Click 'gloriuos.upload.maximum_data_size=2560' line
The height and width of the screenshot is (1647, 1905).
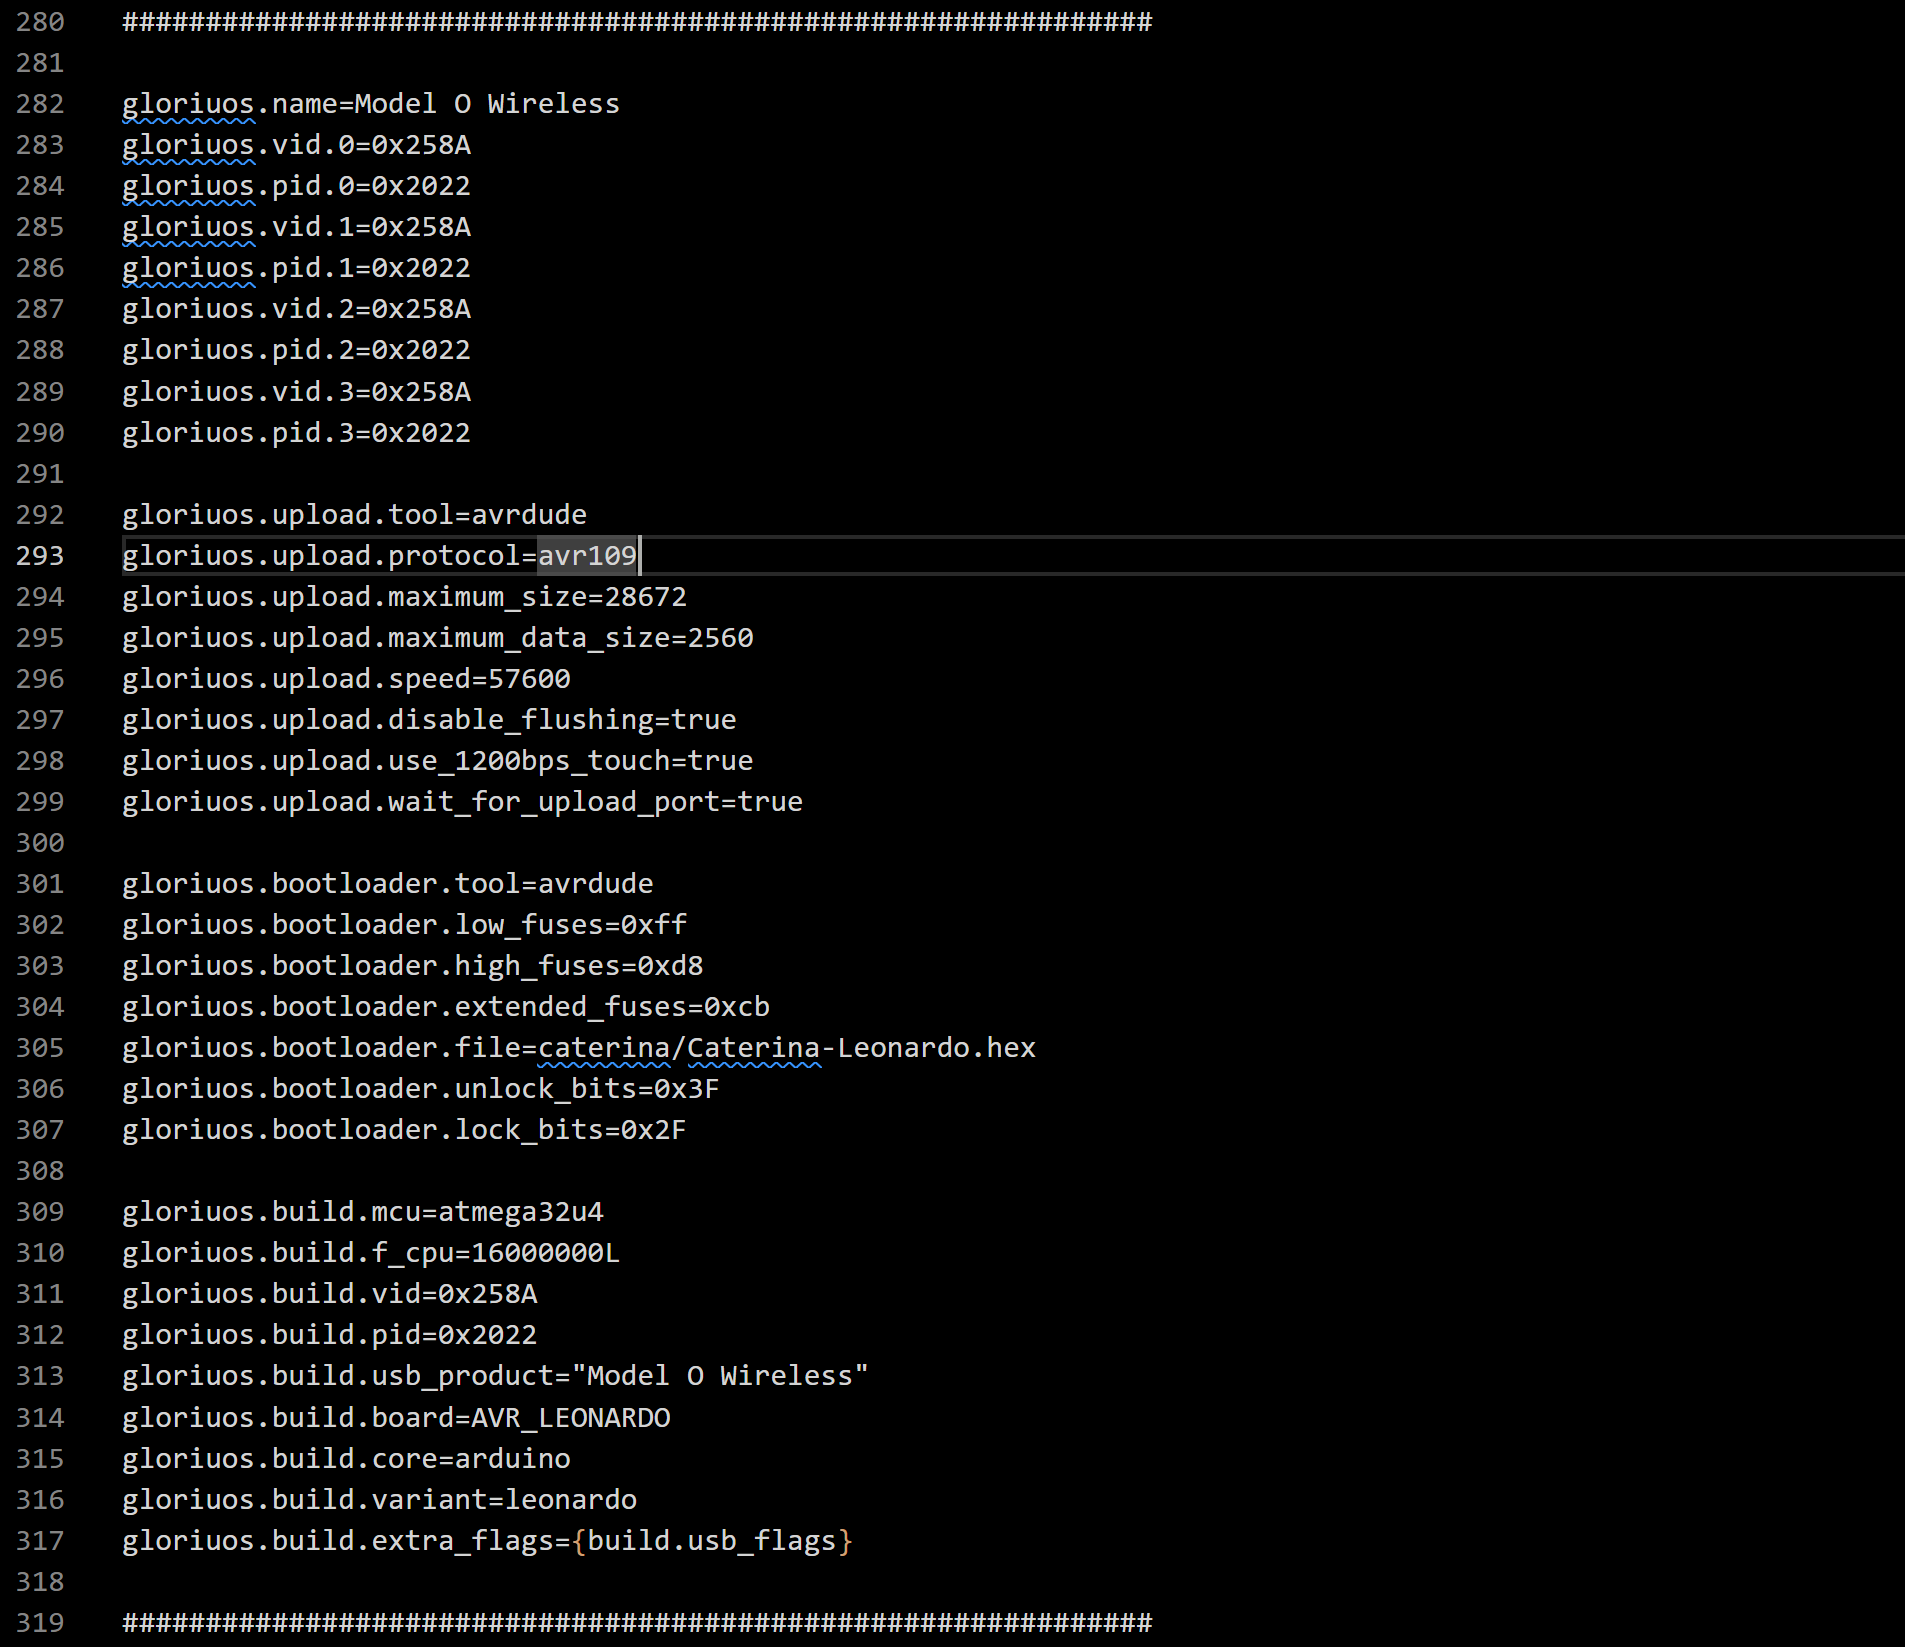[438, 638]
